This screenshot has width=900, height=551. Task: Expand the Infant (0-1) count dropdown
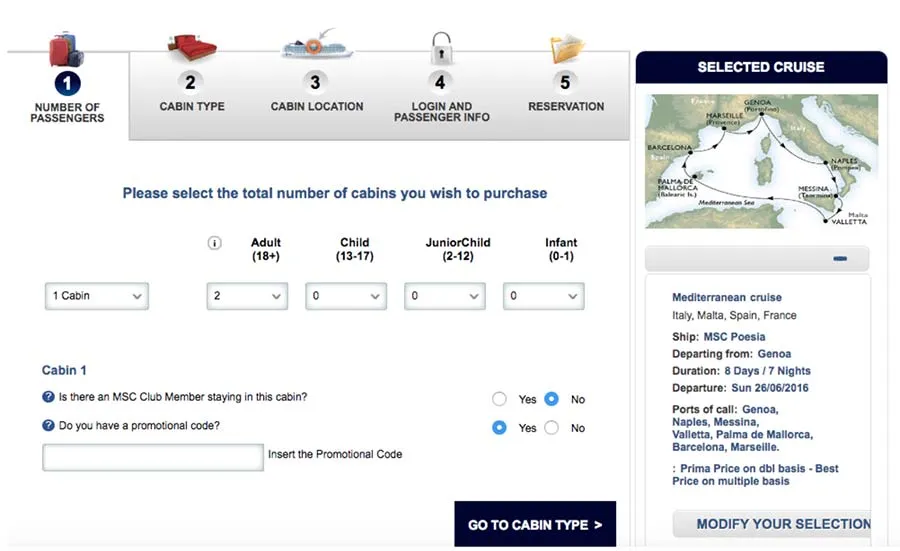543,296
